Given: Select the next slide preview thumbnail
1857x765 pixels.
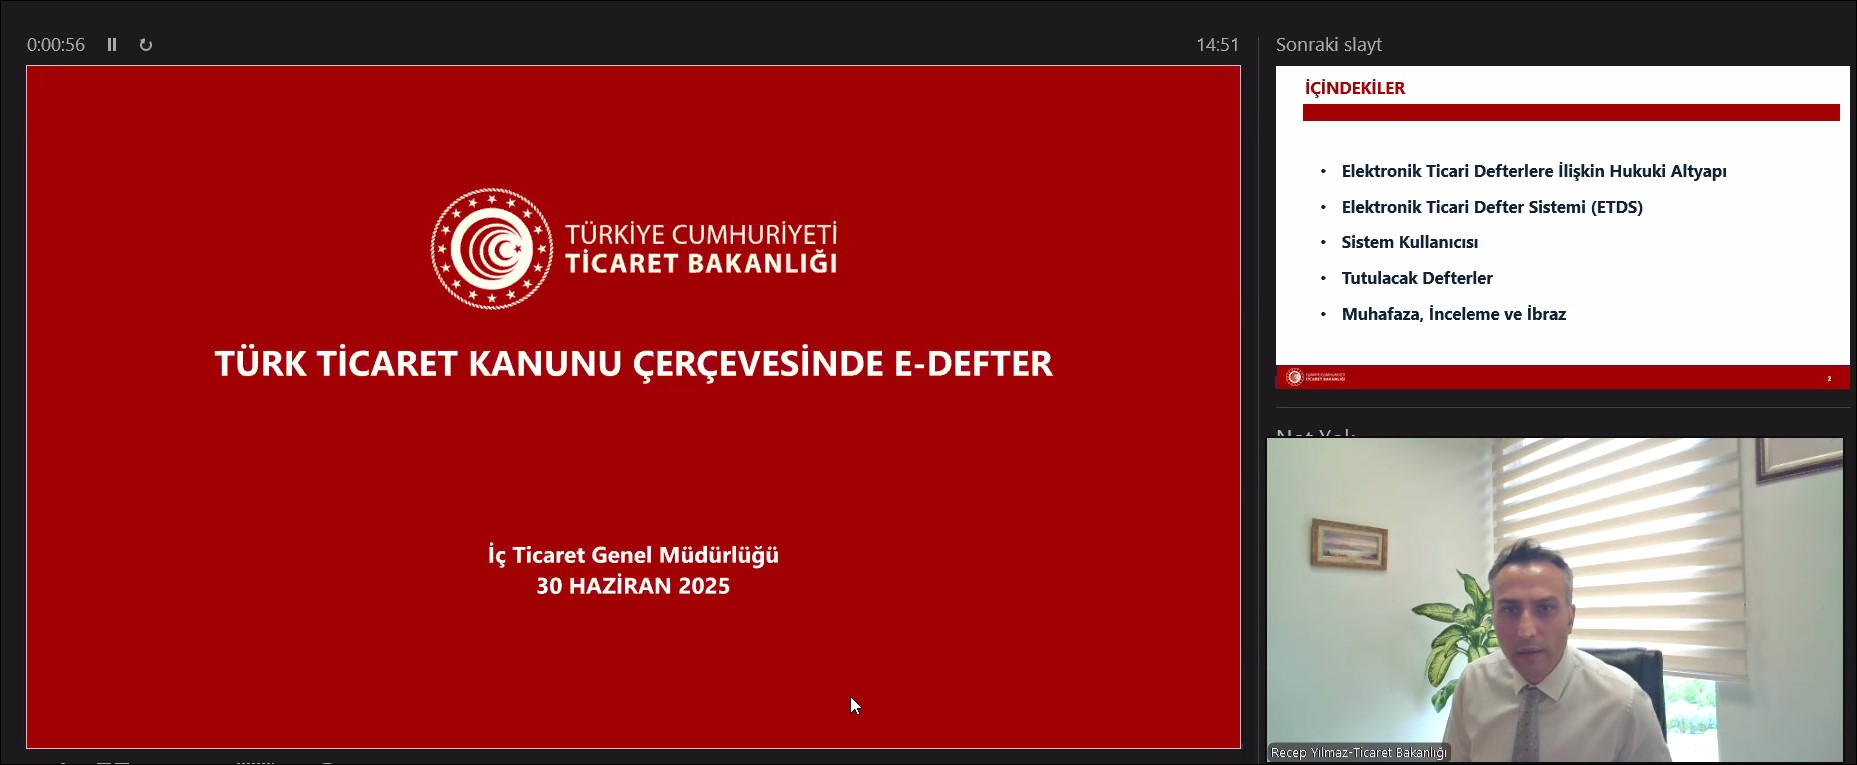Looking at the screenshot, I should [1563, 227].
